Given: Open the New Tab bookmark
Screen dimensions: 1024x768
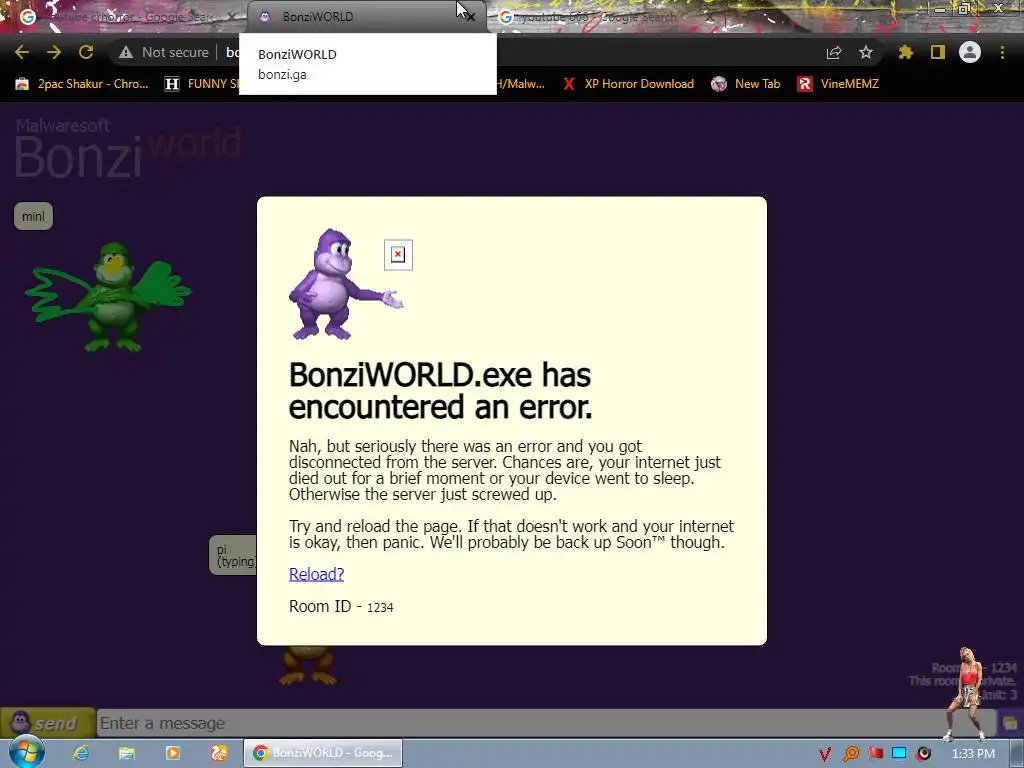Looking at the screenshot, I should tap(746, 84).
